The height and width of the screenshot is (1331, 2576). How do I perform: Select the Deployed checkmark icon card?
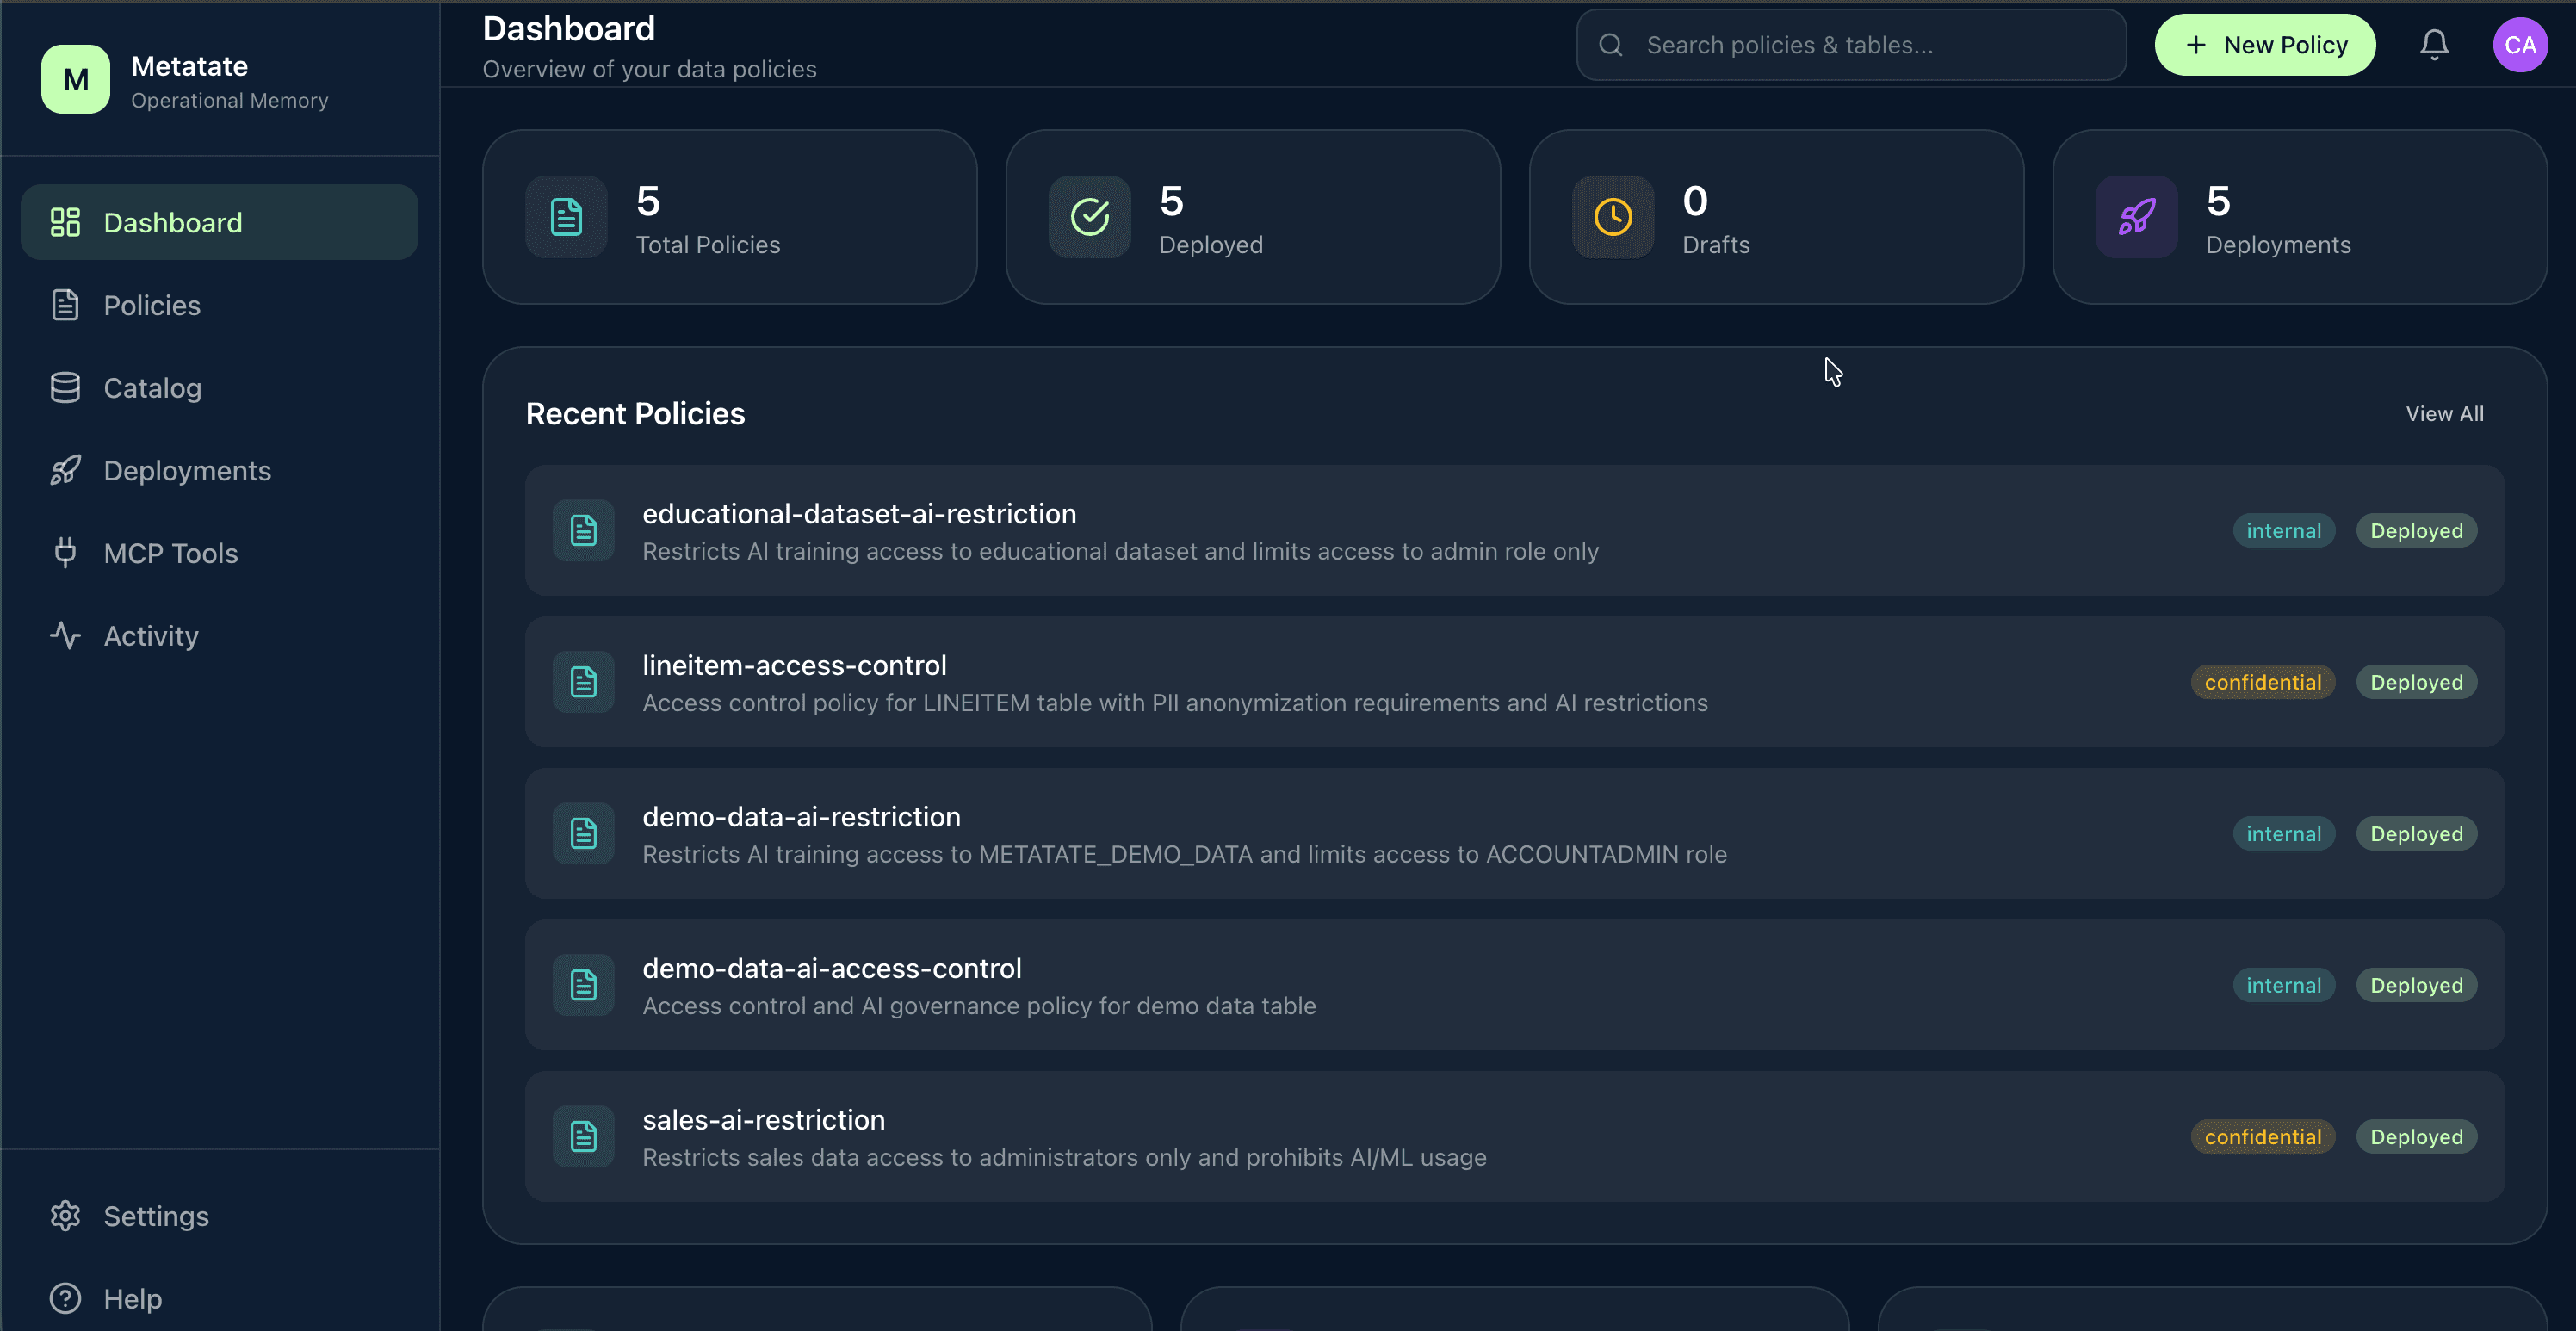(1090, 216)
